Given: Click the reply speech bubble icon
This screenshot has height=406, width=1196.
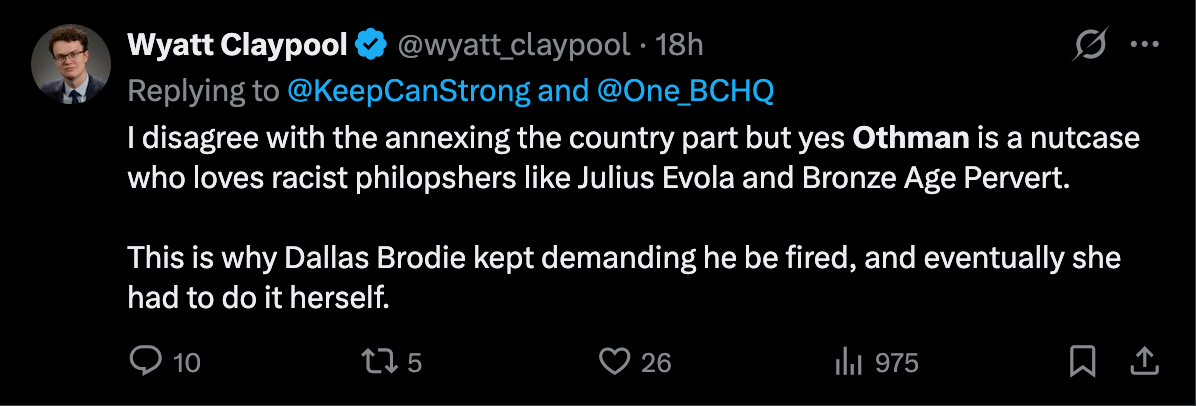Looking at the screenshot, I should coord(146,361).
